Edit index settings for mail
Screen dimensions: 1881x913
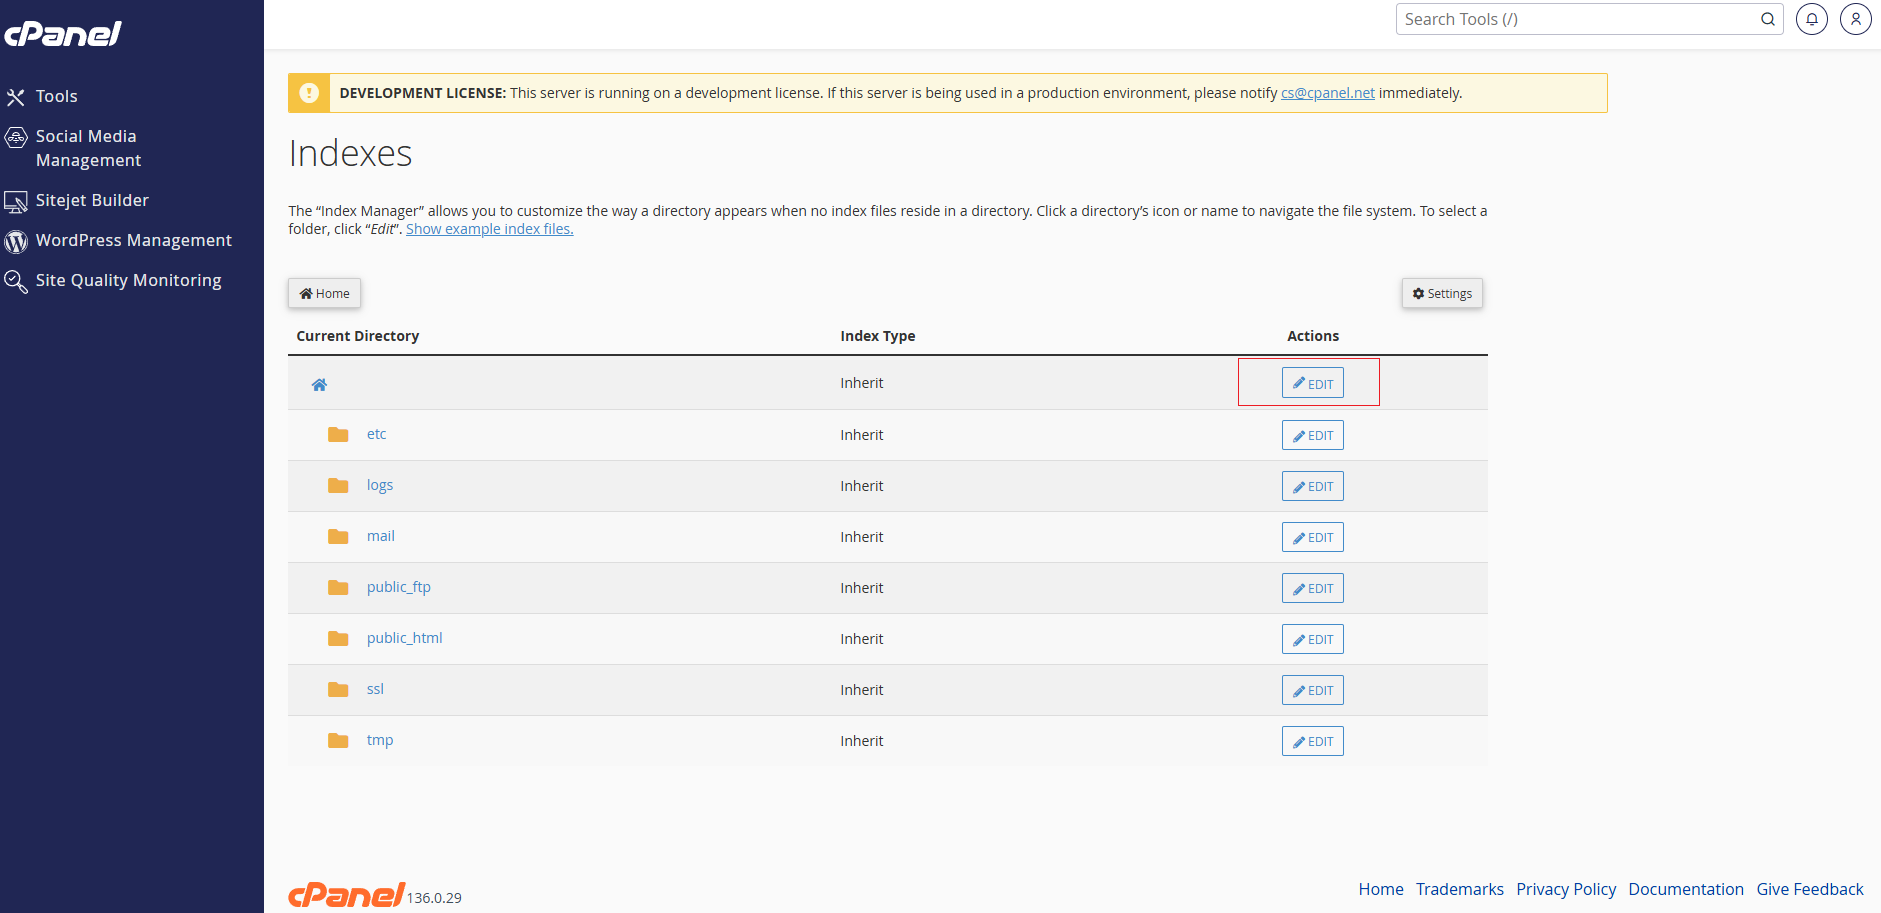(x=1312, y=537)
